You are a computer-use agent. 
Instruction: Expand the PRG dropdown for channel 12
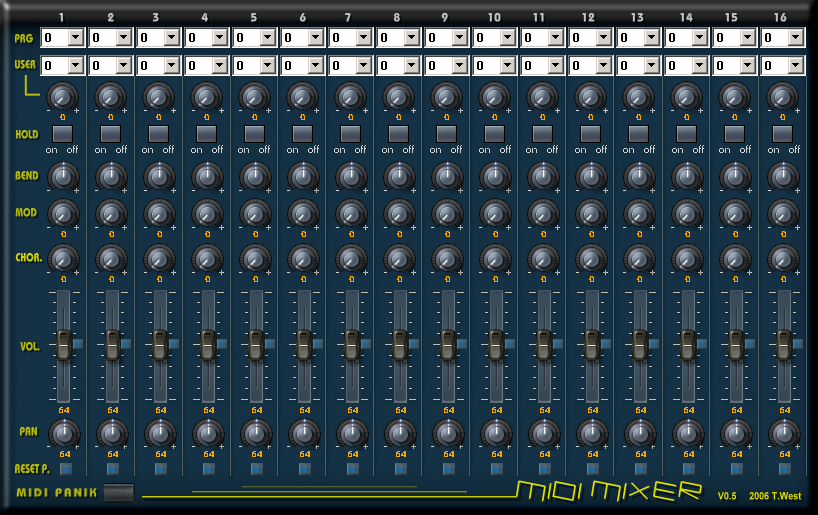pos(604,37)
